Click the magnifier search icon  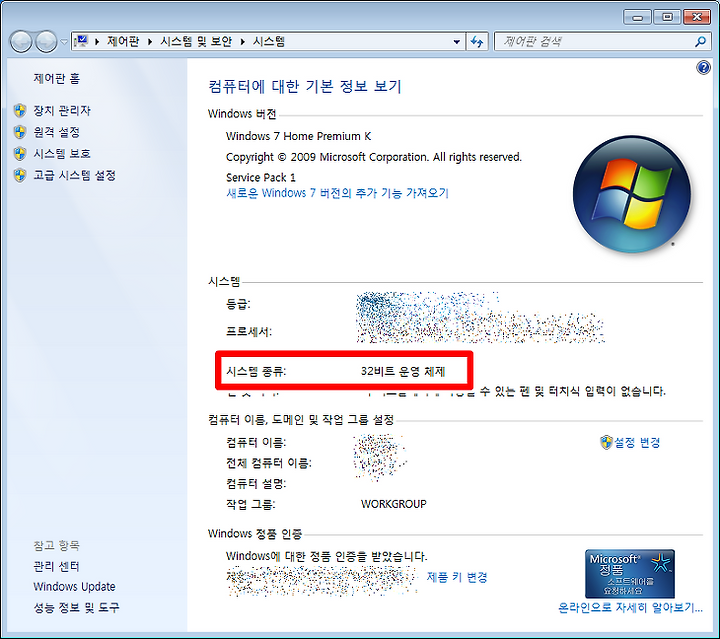pos(700,42)
